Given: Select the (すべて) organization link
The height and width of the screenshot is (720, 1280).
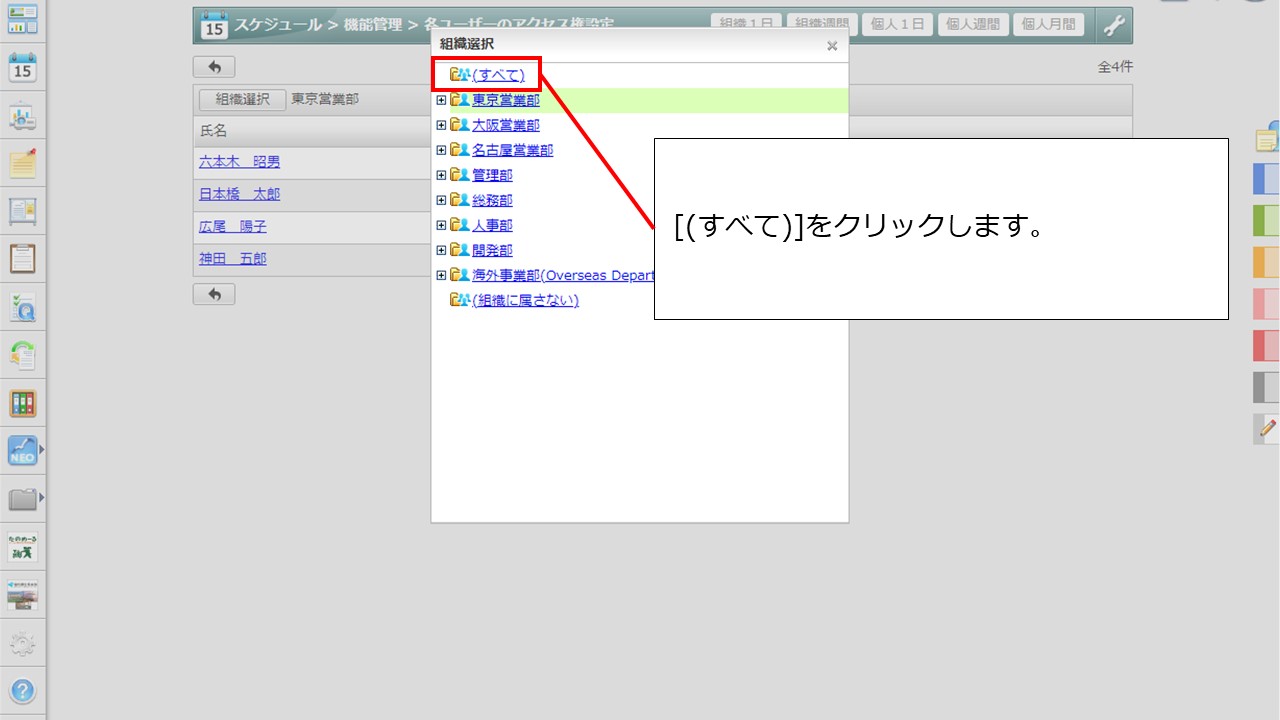Looking at the screenshot, I should pyautogui.click(x=498, y=75).
